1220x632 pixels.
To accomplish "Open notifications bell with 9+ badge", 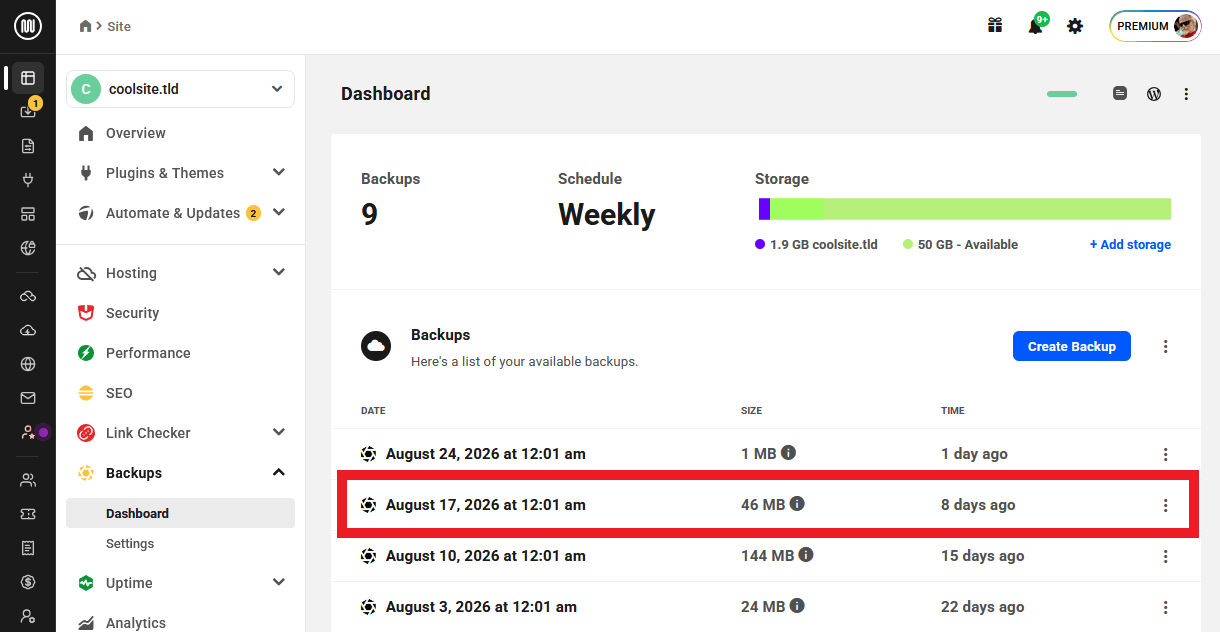I will (1037, 25).
